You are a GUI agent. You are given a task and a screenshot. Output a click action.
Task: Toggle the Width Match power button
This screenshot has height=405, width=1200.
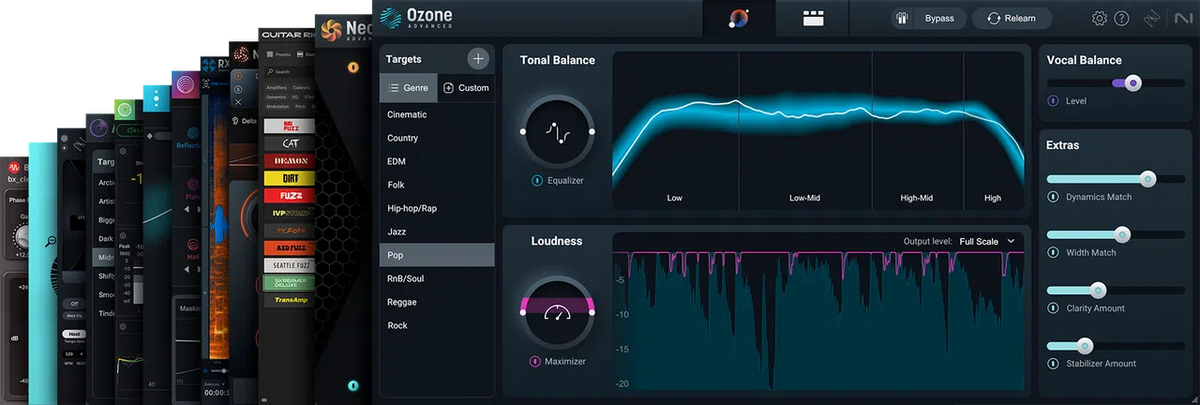1053,253
